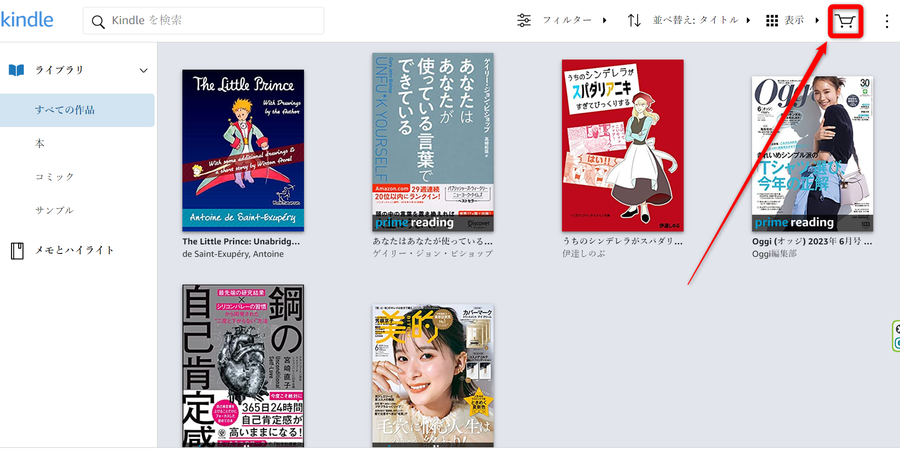Open the 並べ替え: タイトル sort dropdown
Image resolution: width=900 pixels, height=449 pixels.
coord(701,21)
